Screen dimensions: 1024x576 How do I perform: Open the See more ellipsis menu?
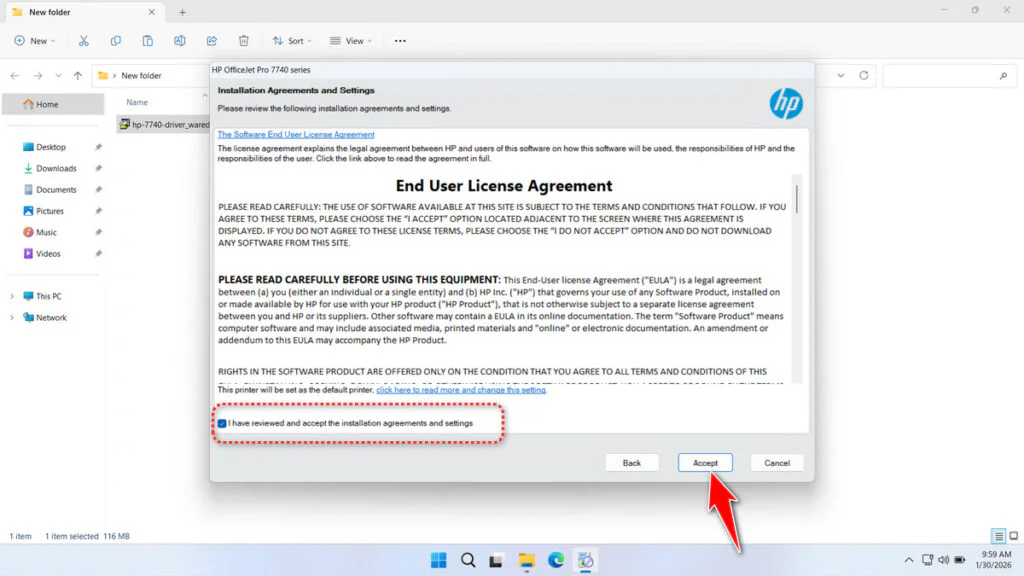click(x=399, y=40)
